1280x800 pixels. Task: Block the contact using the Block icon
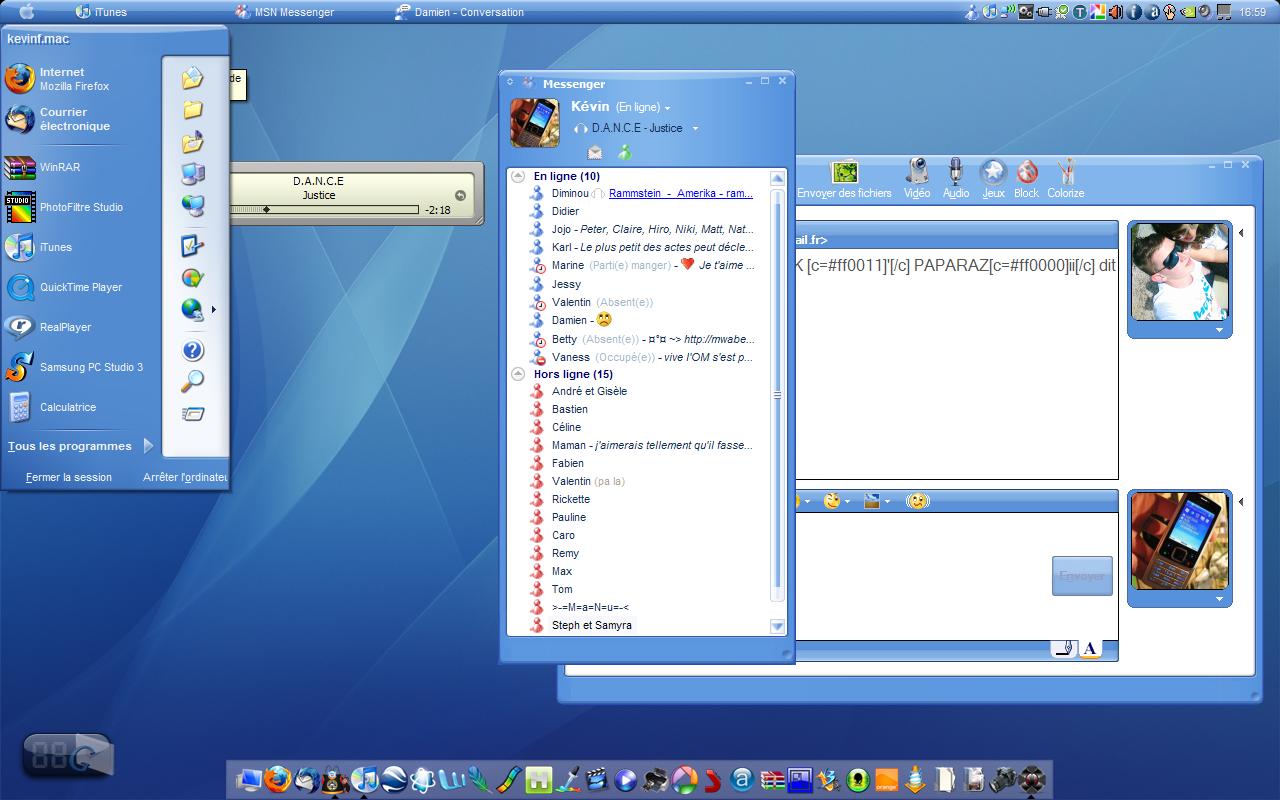pos(1026,172)
